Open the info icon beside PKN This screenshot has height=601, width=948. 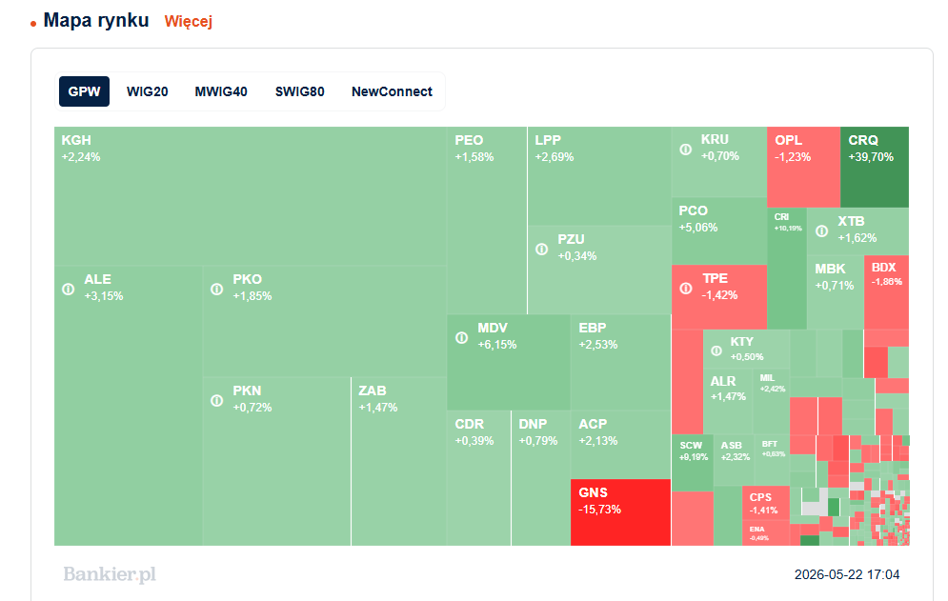pyautogui.click(x=216, y=400)
